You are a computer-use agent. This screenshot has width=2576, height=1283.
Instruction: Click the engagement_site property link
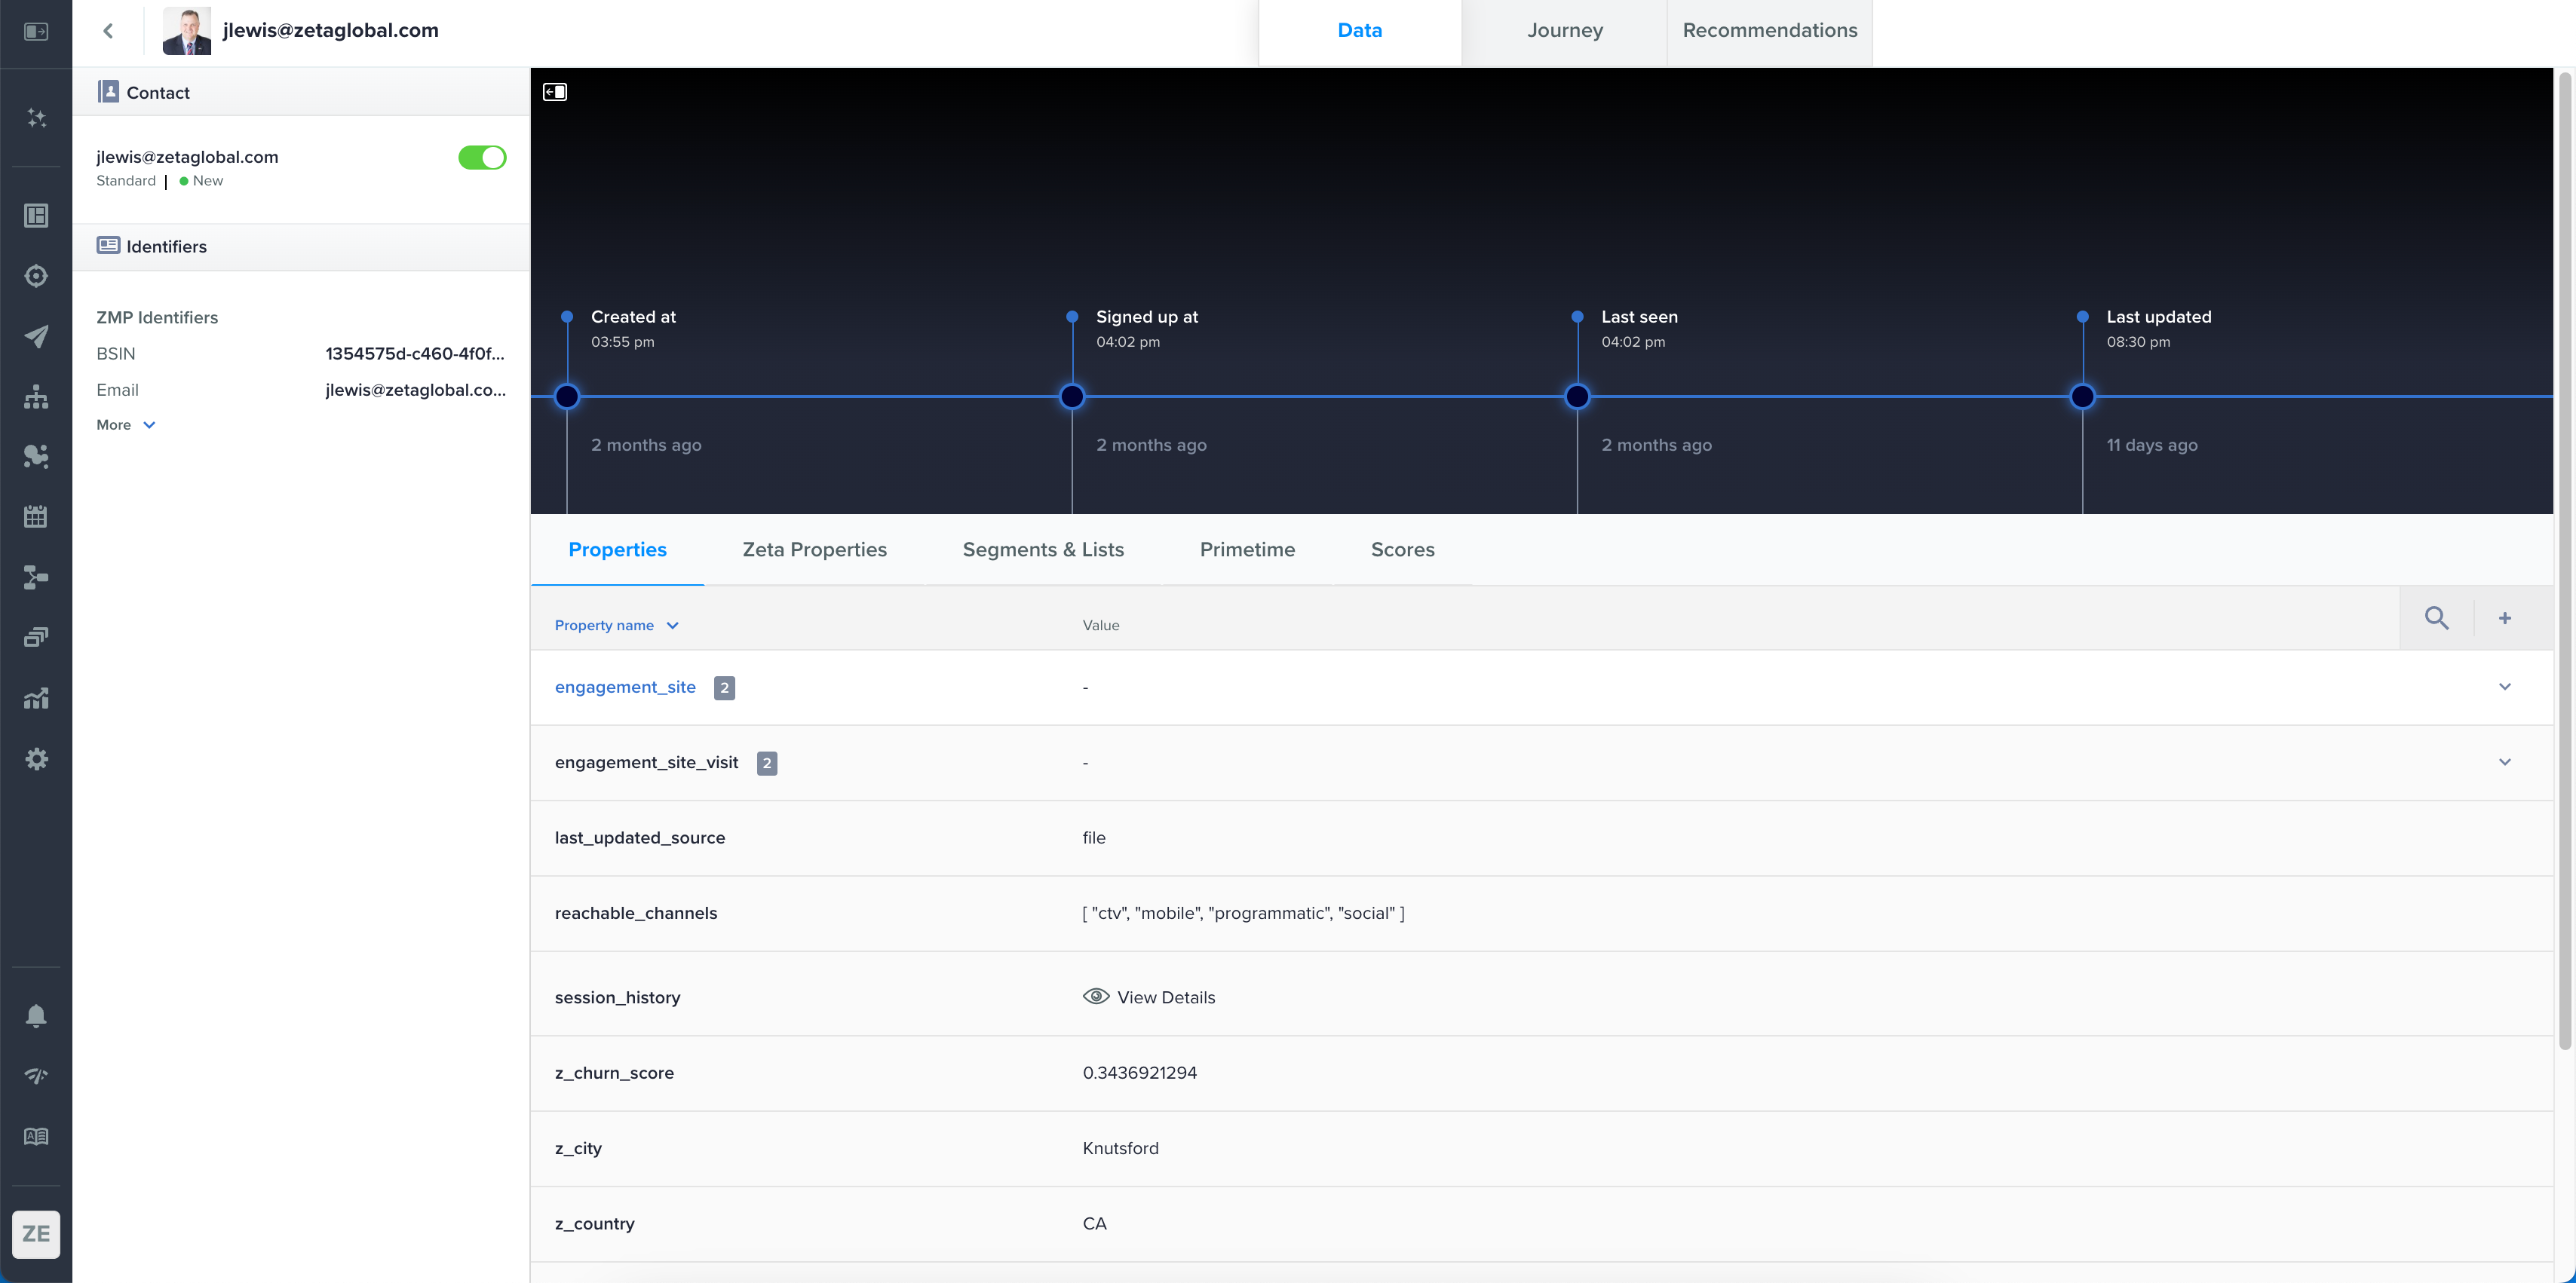(x=625, y=687)
